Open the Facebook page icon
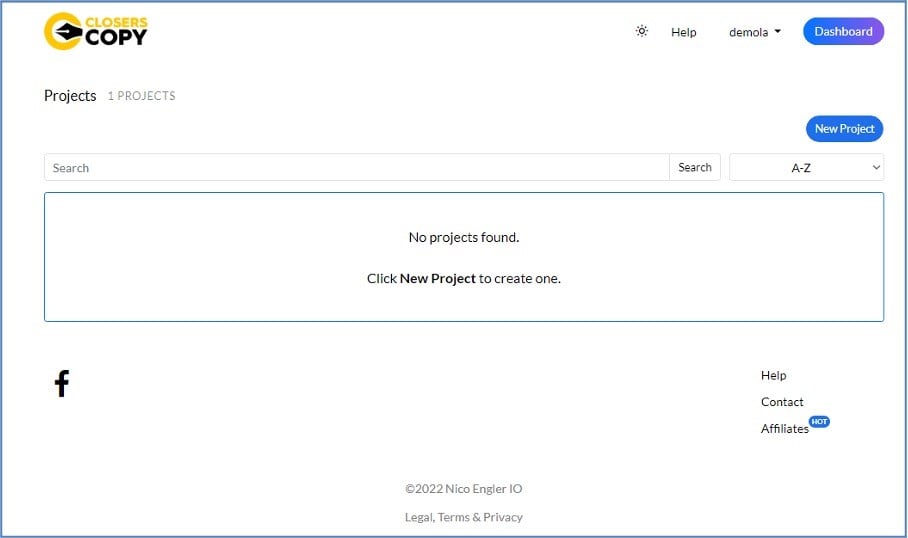 tap(62, 383)
